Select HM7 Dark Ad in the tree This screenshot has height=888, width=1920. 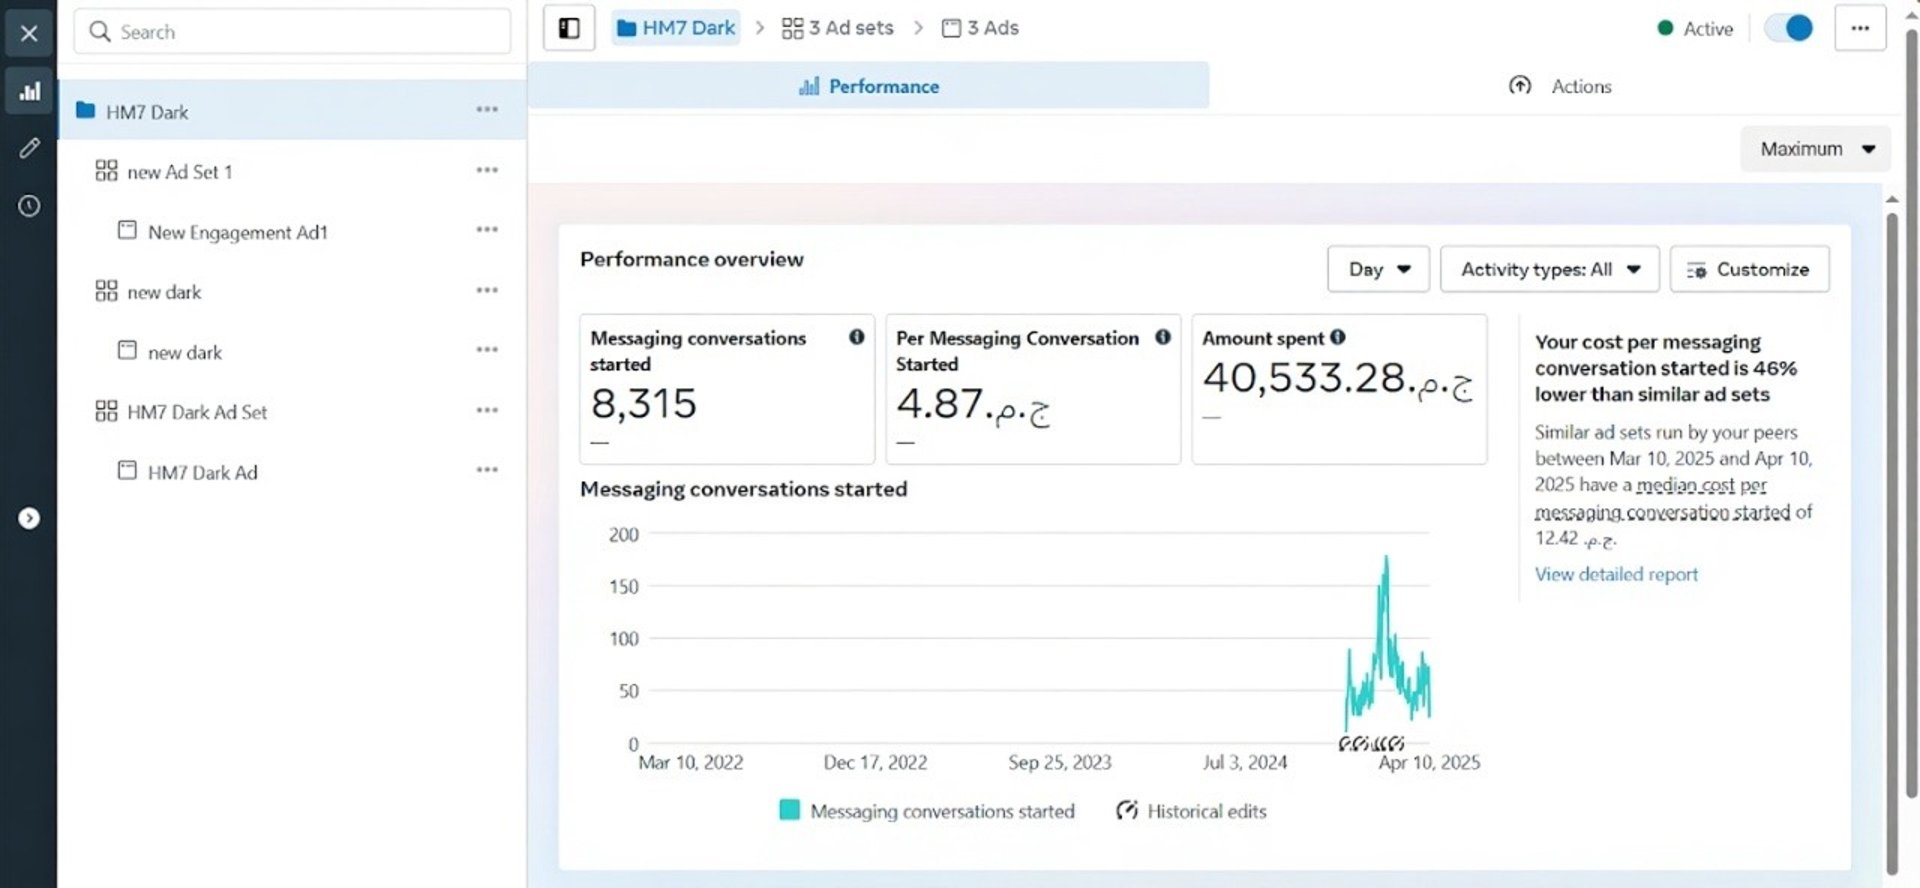[203, 472]
